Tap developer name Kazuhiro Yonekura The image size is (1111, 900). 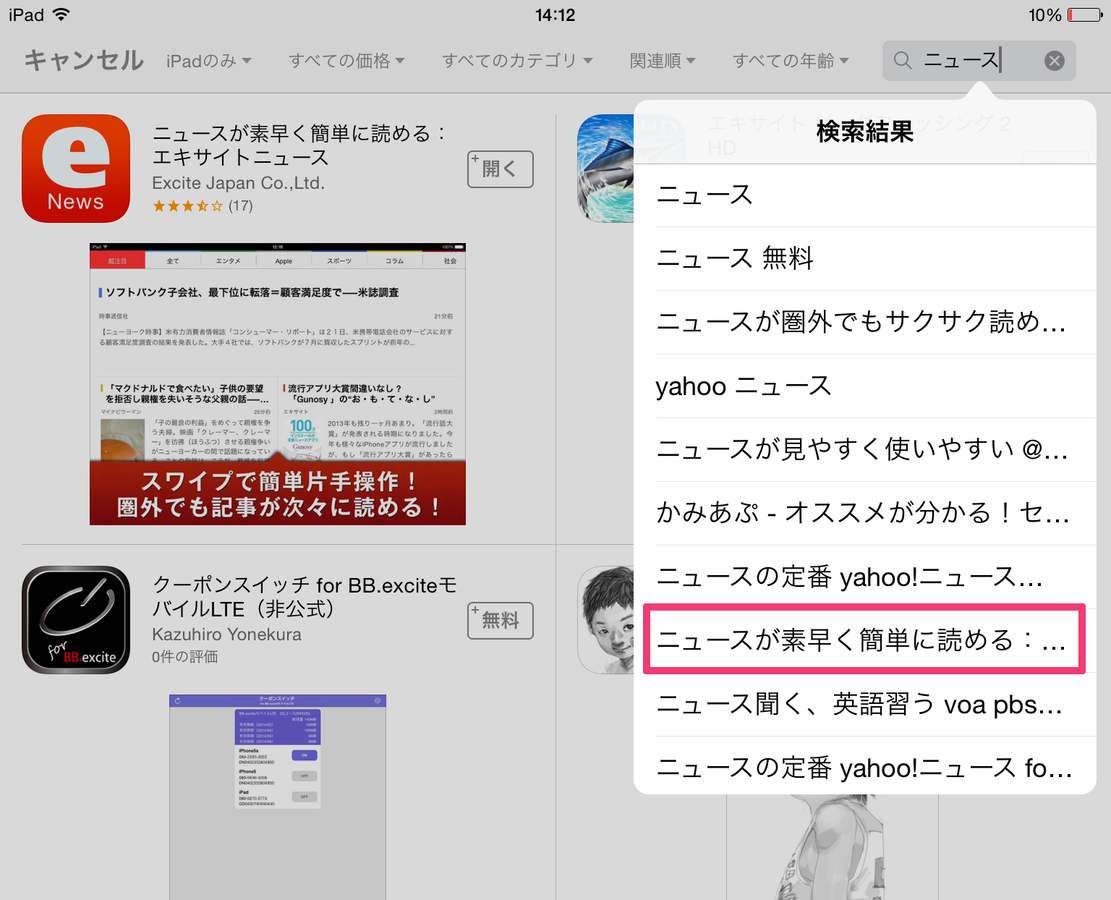[227, 634]
